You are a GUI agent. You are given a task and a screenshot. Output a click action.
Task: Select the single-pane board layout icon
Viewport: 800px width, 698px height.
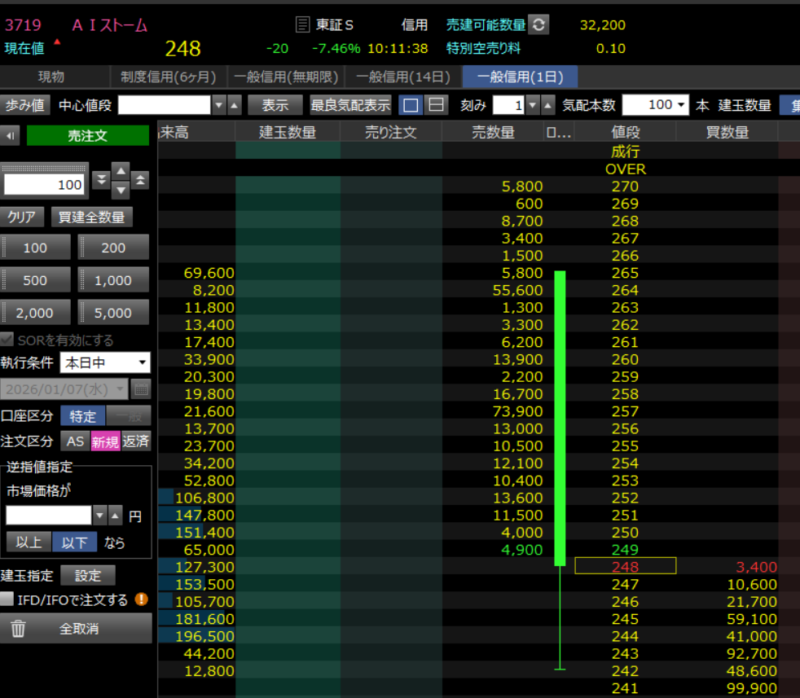(x=410, y=105)
